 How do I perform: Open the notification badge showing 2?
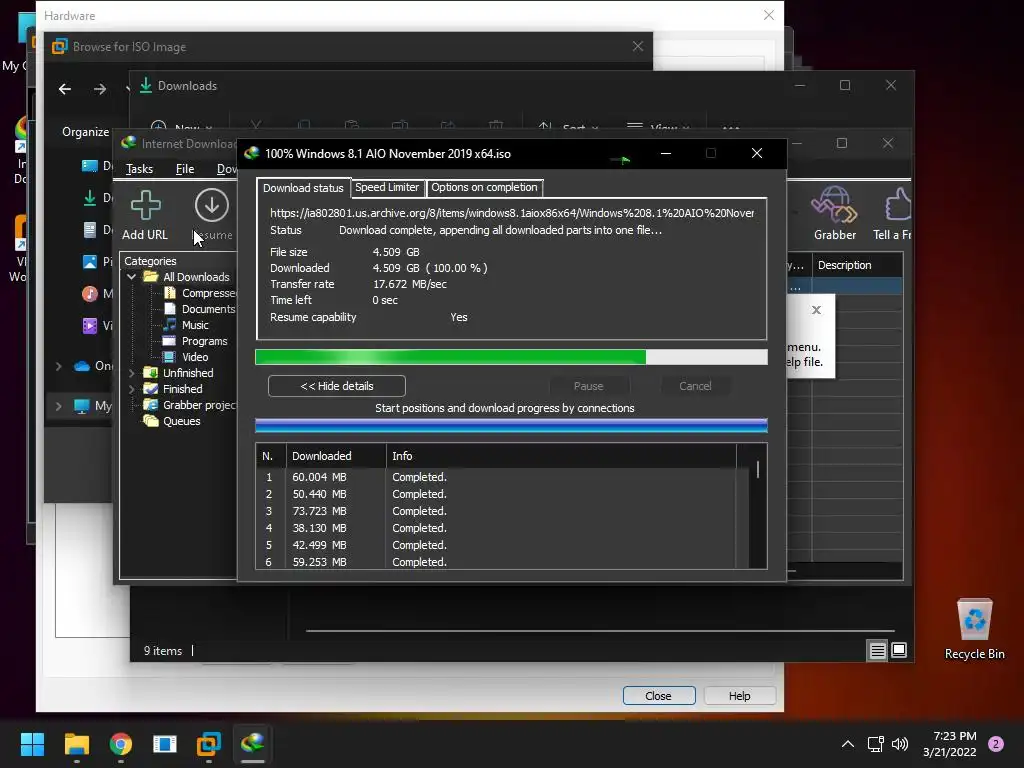click(x=996, y=744)
